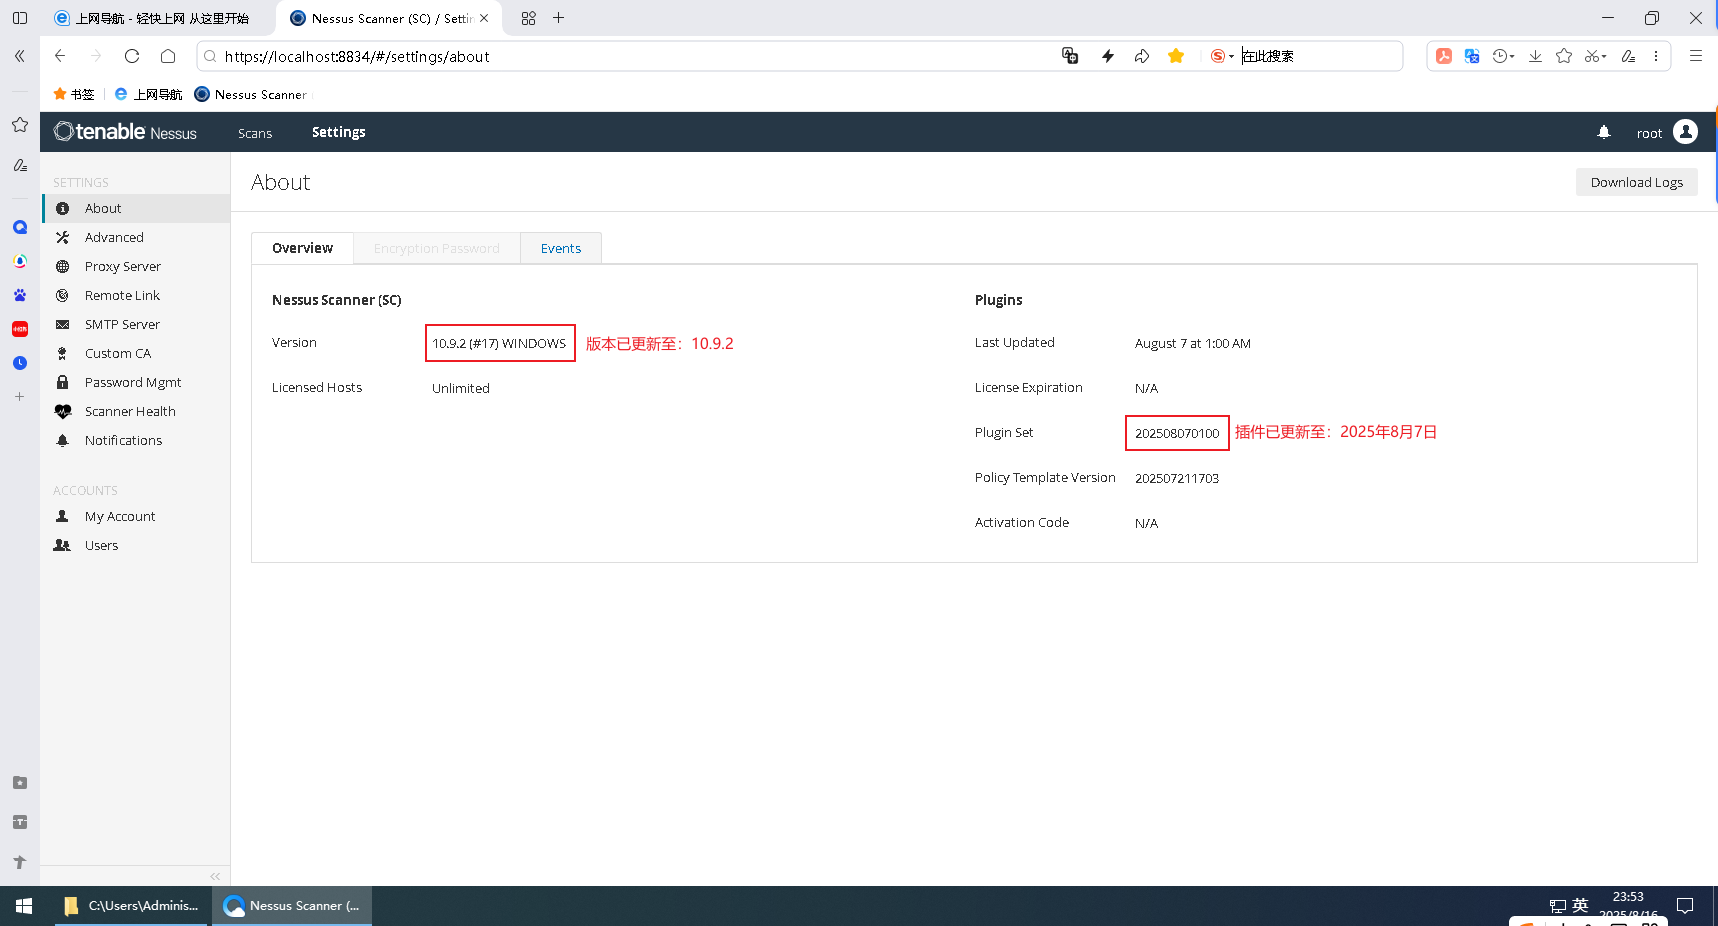Open the tab grid overview icon
The width and height of the screenshot is (1718, 926).
528,18
